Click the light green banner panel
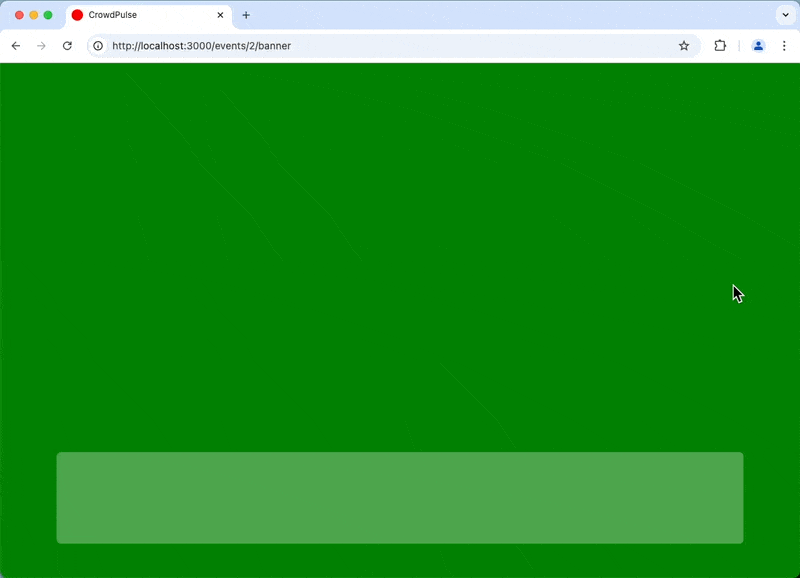 (x=400, y=498)
